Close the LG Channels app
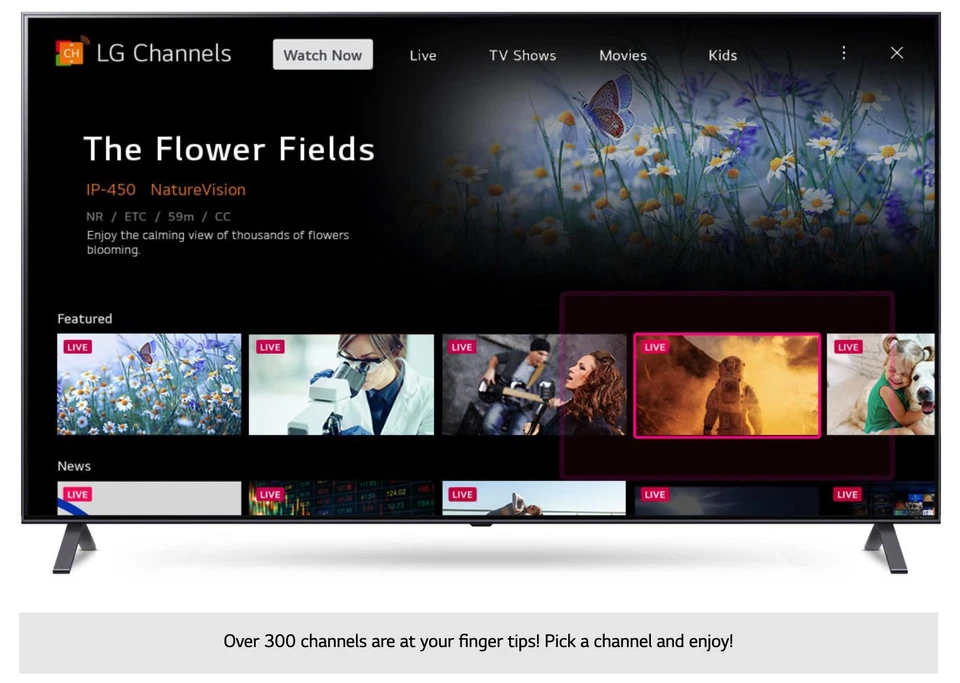Viewport: 960px width, 683px height. 896,52
